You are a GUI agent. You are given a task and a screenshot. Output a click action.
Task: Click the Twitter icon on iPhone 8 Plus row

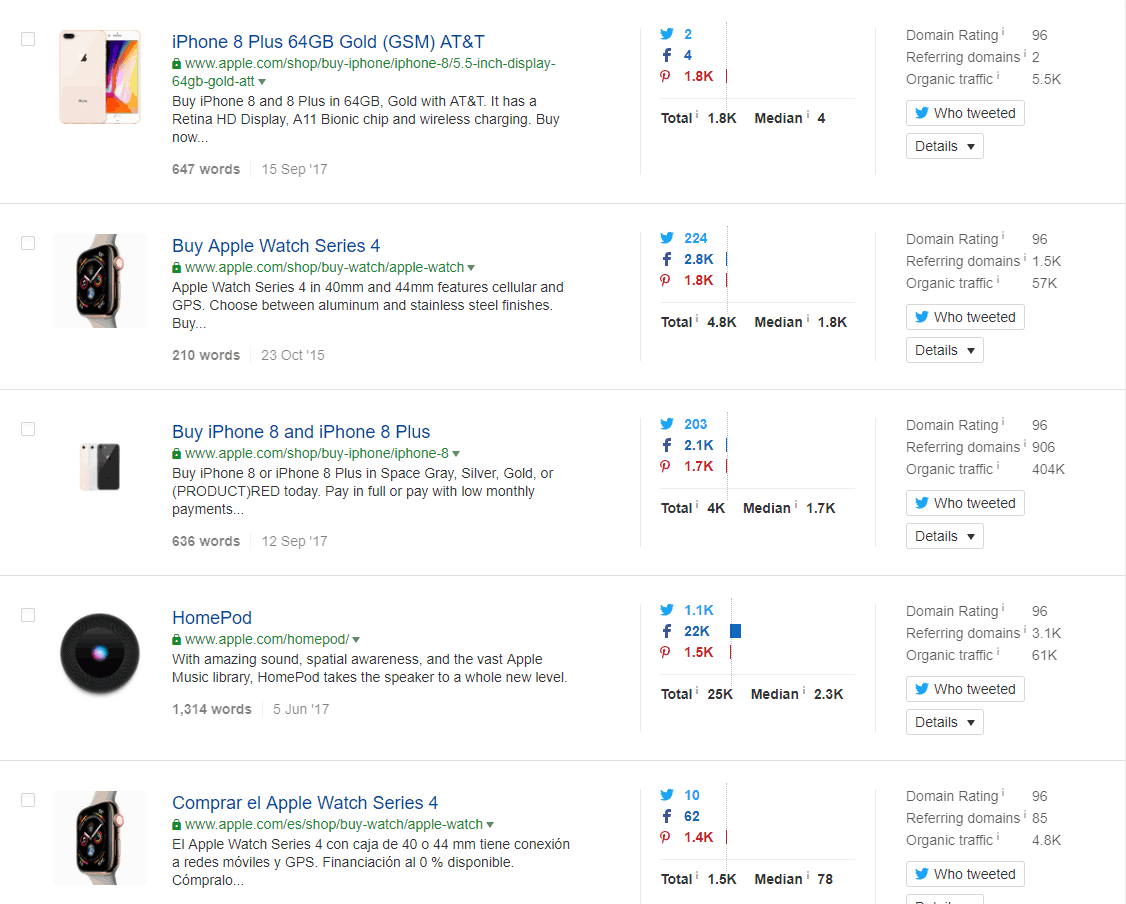click(x=666, y=33)
